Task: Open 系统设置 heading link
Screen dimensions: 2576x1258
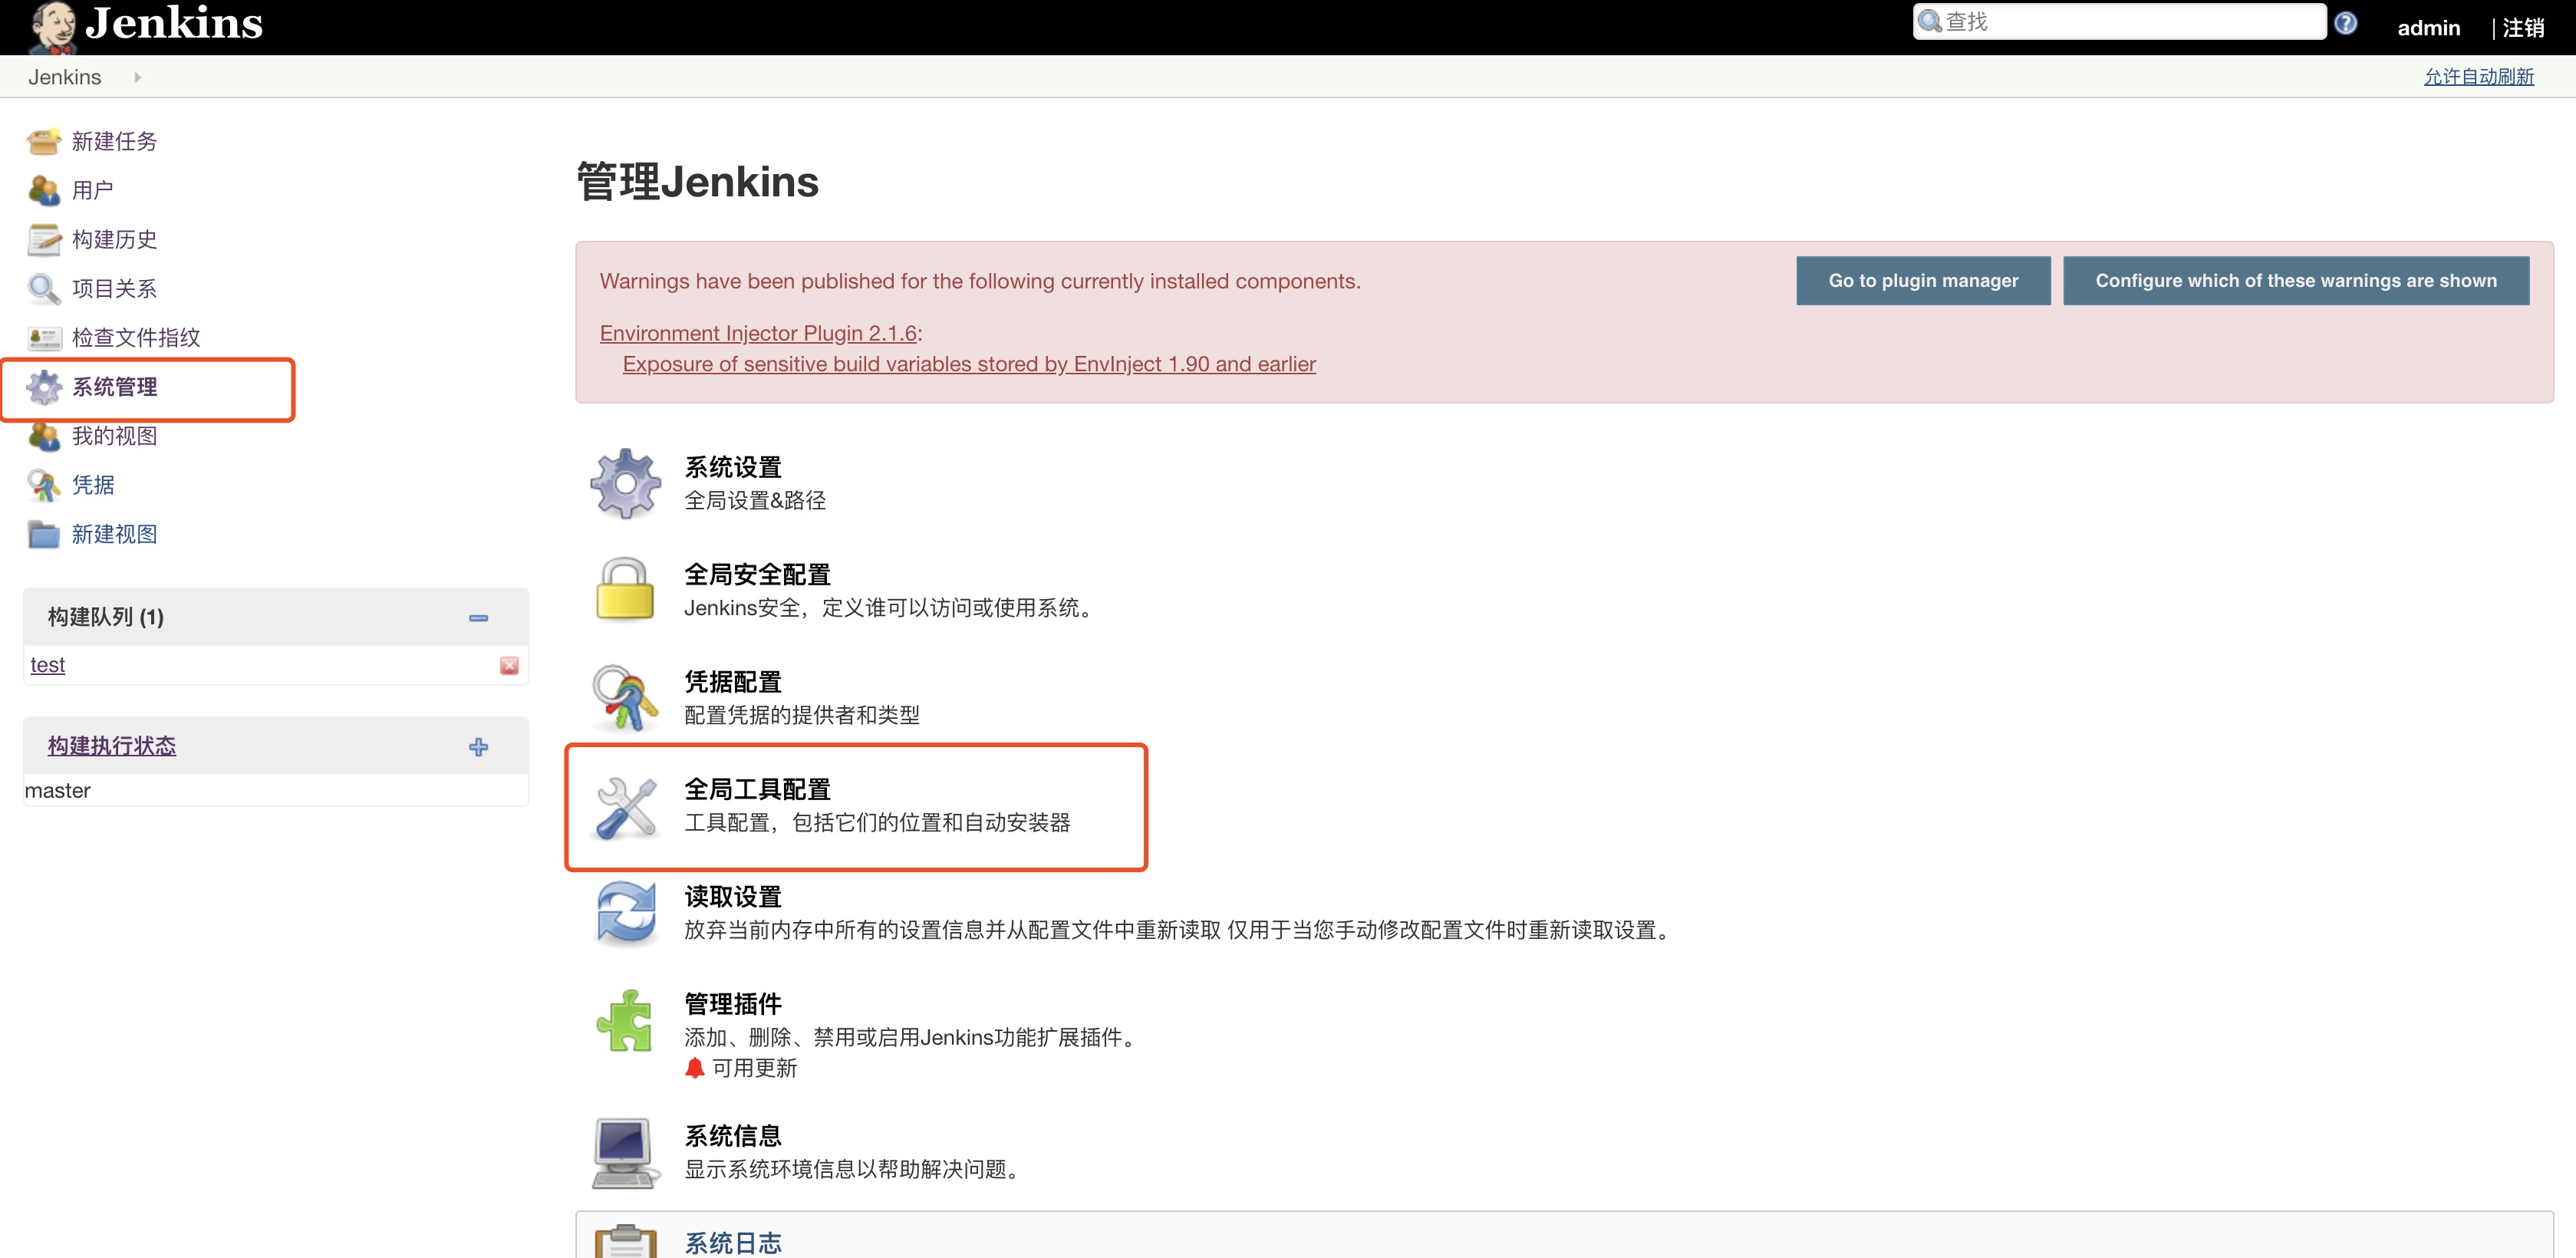Action: click(733, 467)
